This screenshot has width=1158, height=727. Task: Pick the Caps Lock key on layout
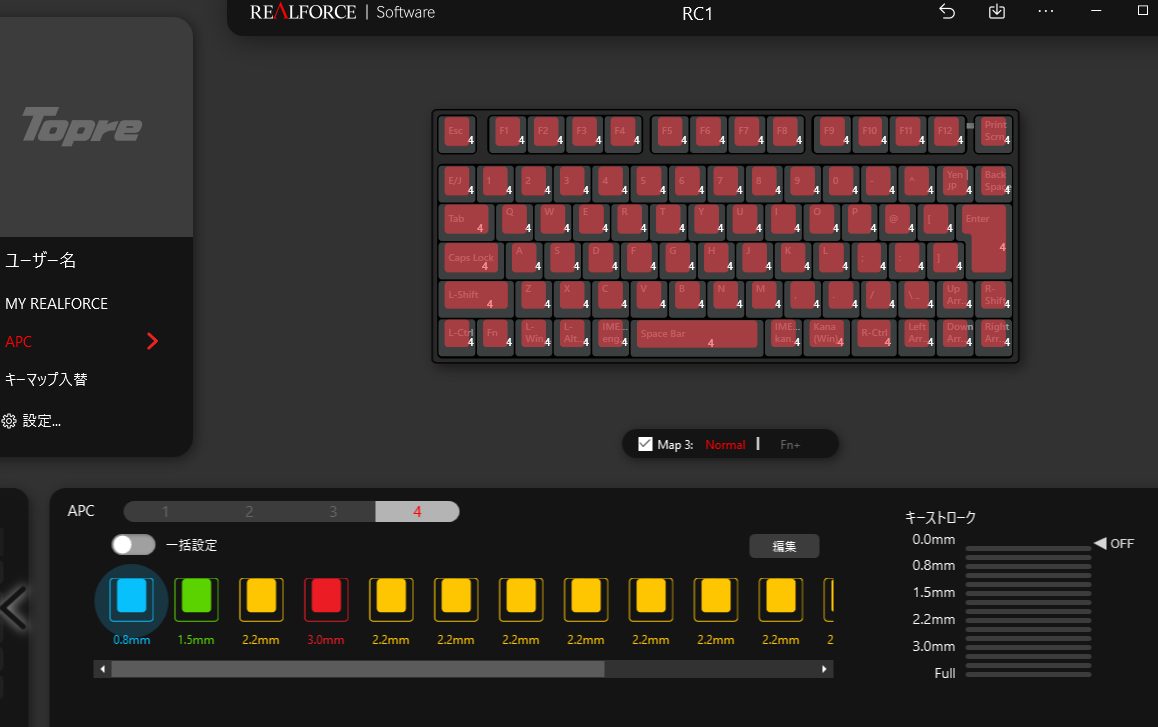click(x=471, y=259)
